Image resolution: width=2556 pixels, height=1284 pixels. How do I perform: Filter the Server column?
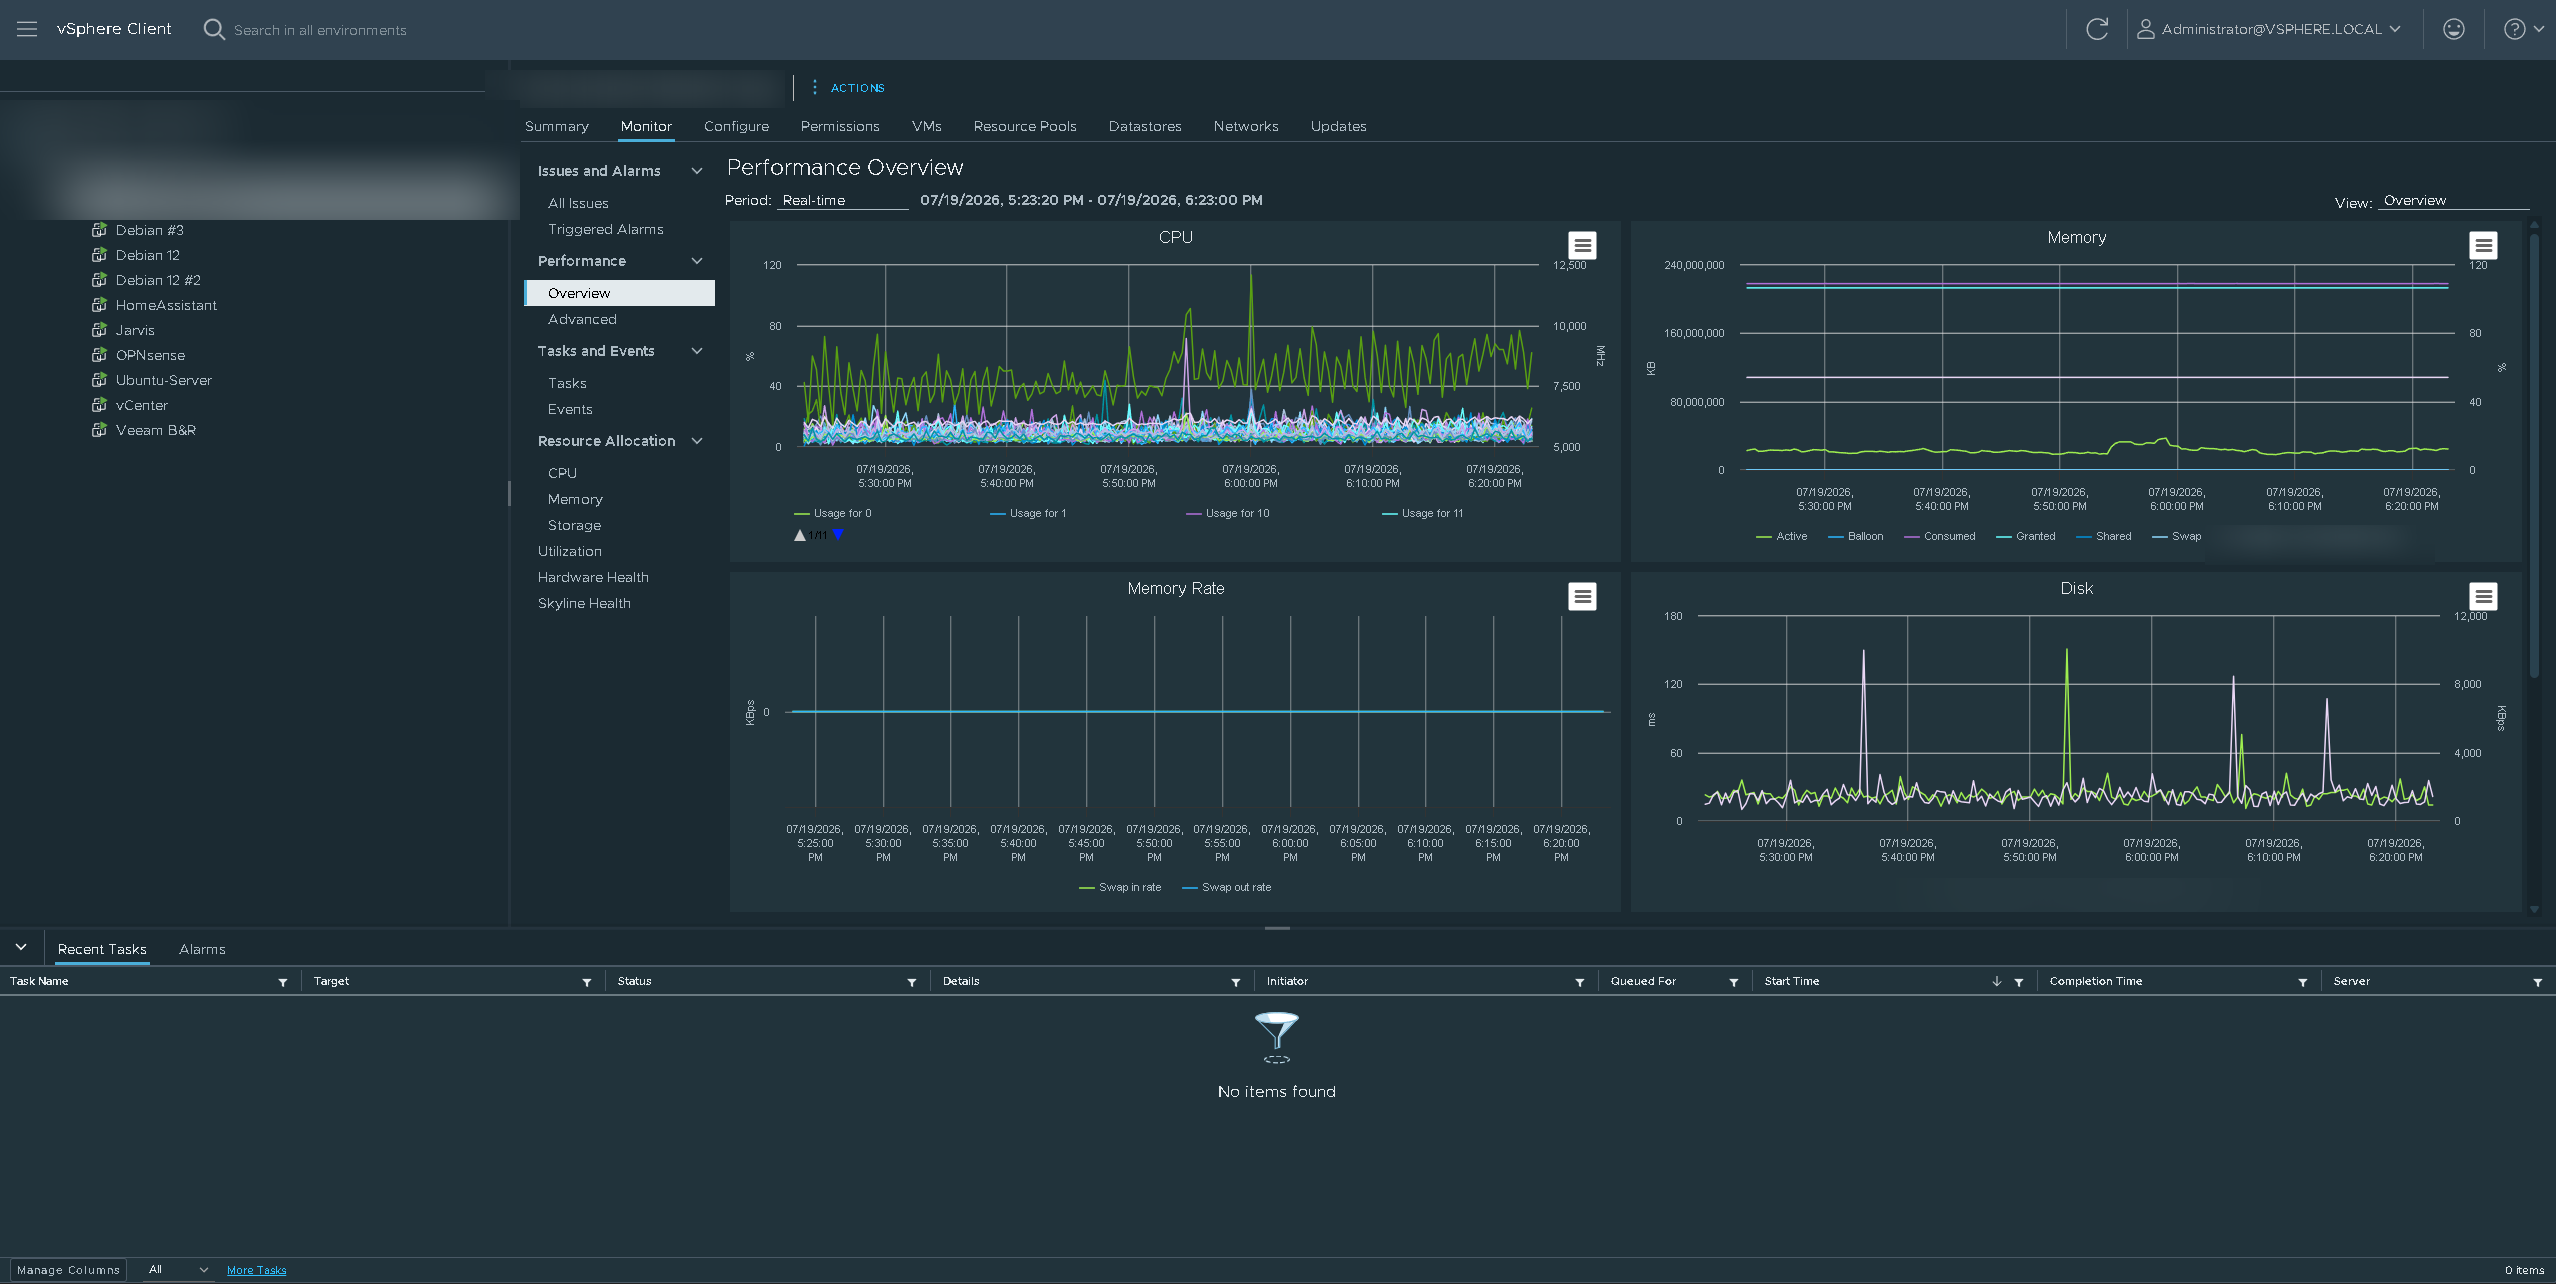[2538, 982]
